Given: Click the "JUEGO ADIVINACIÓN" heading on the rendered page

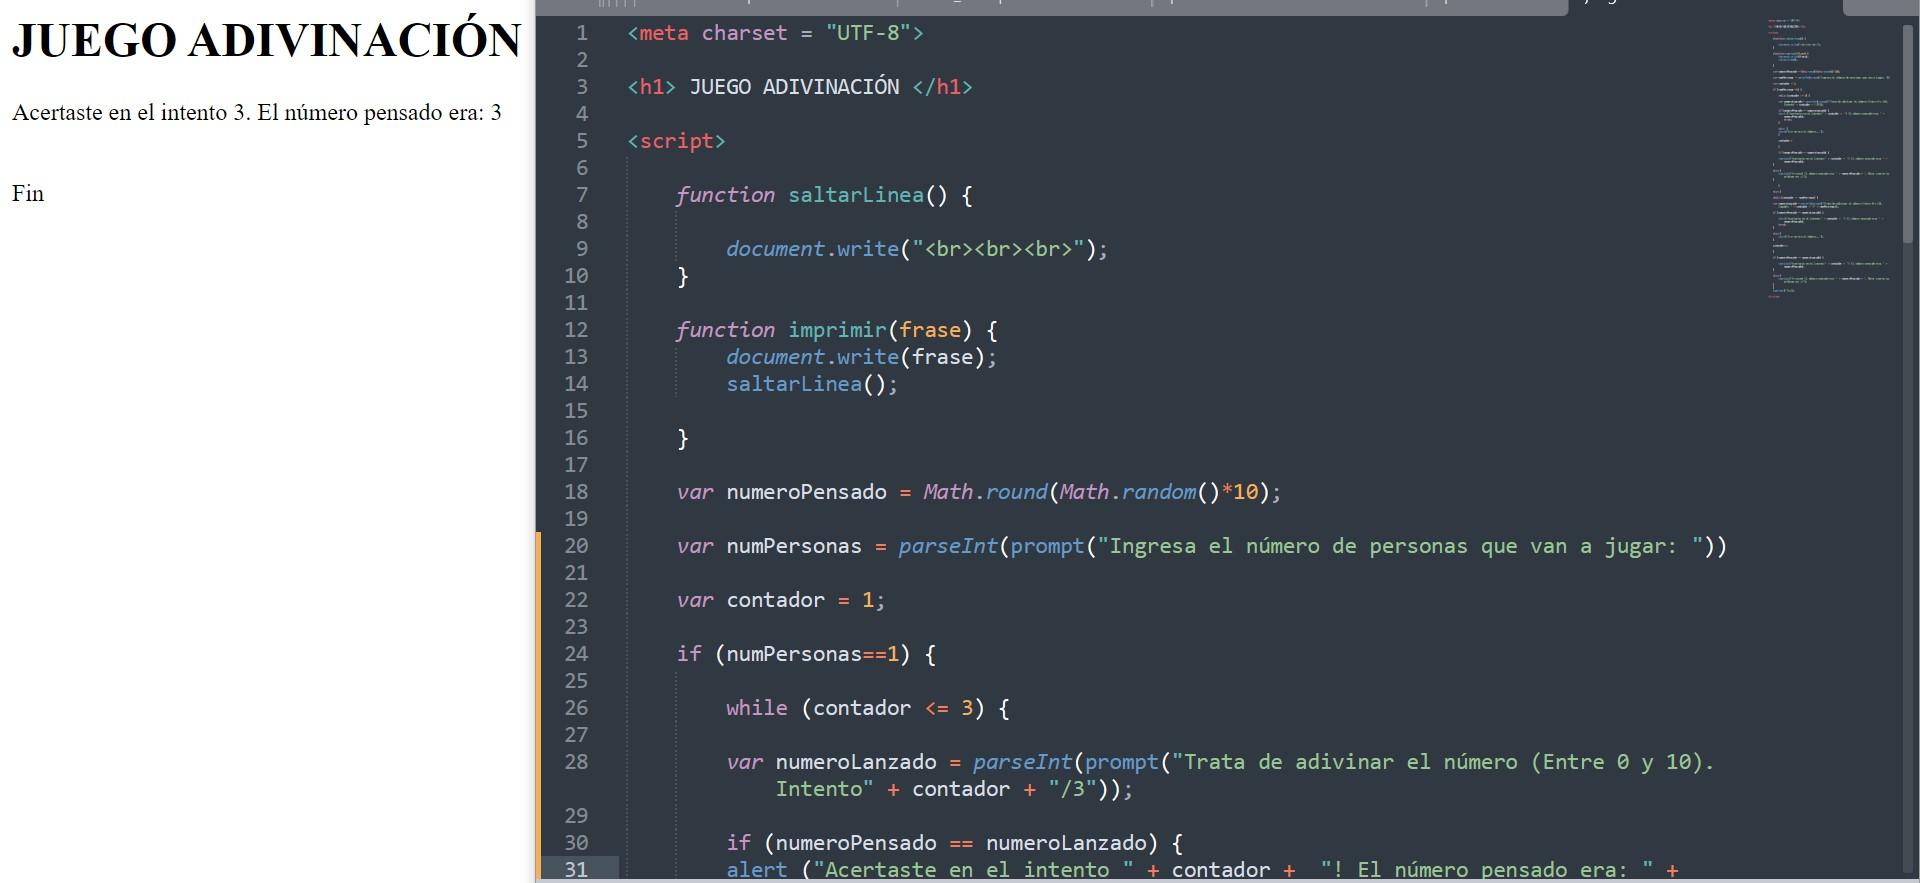Looking at the screenshot, I should 266,40.
